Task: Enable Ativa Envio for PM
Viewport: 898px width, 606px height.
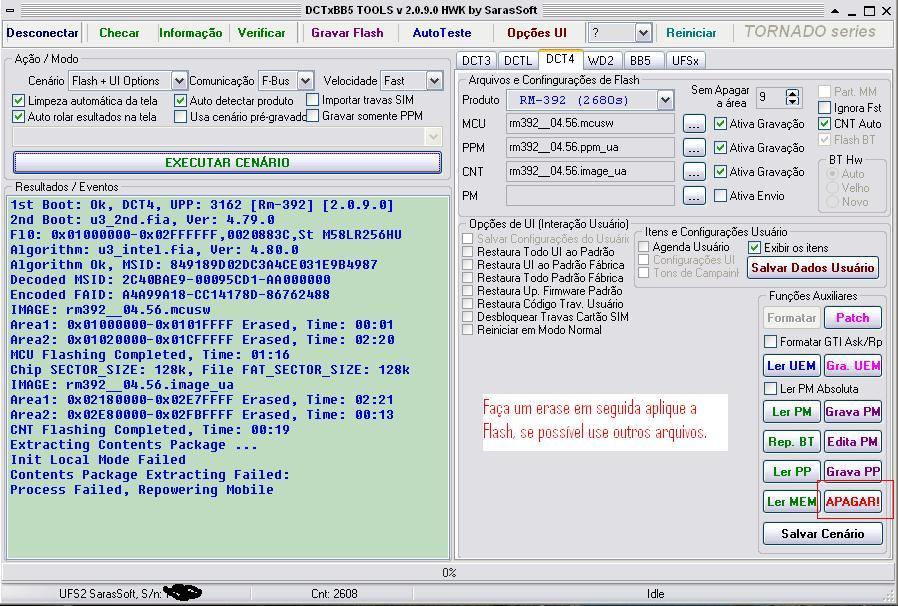Action: point(720,196)
